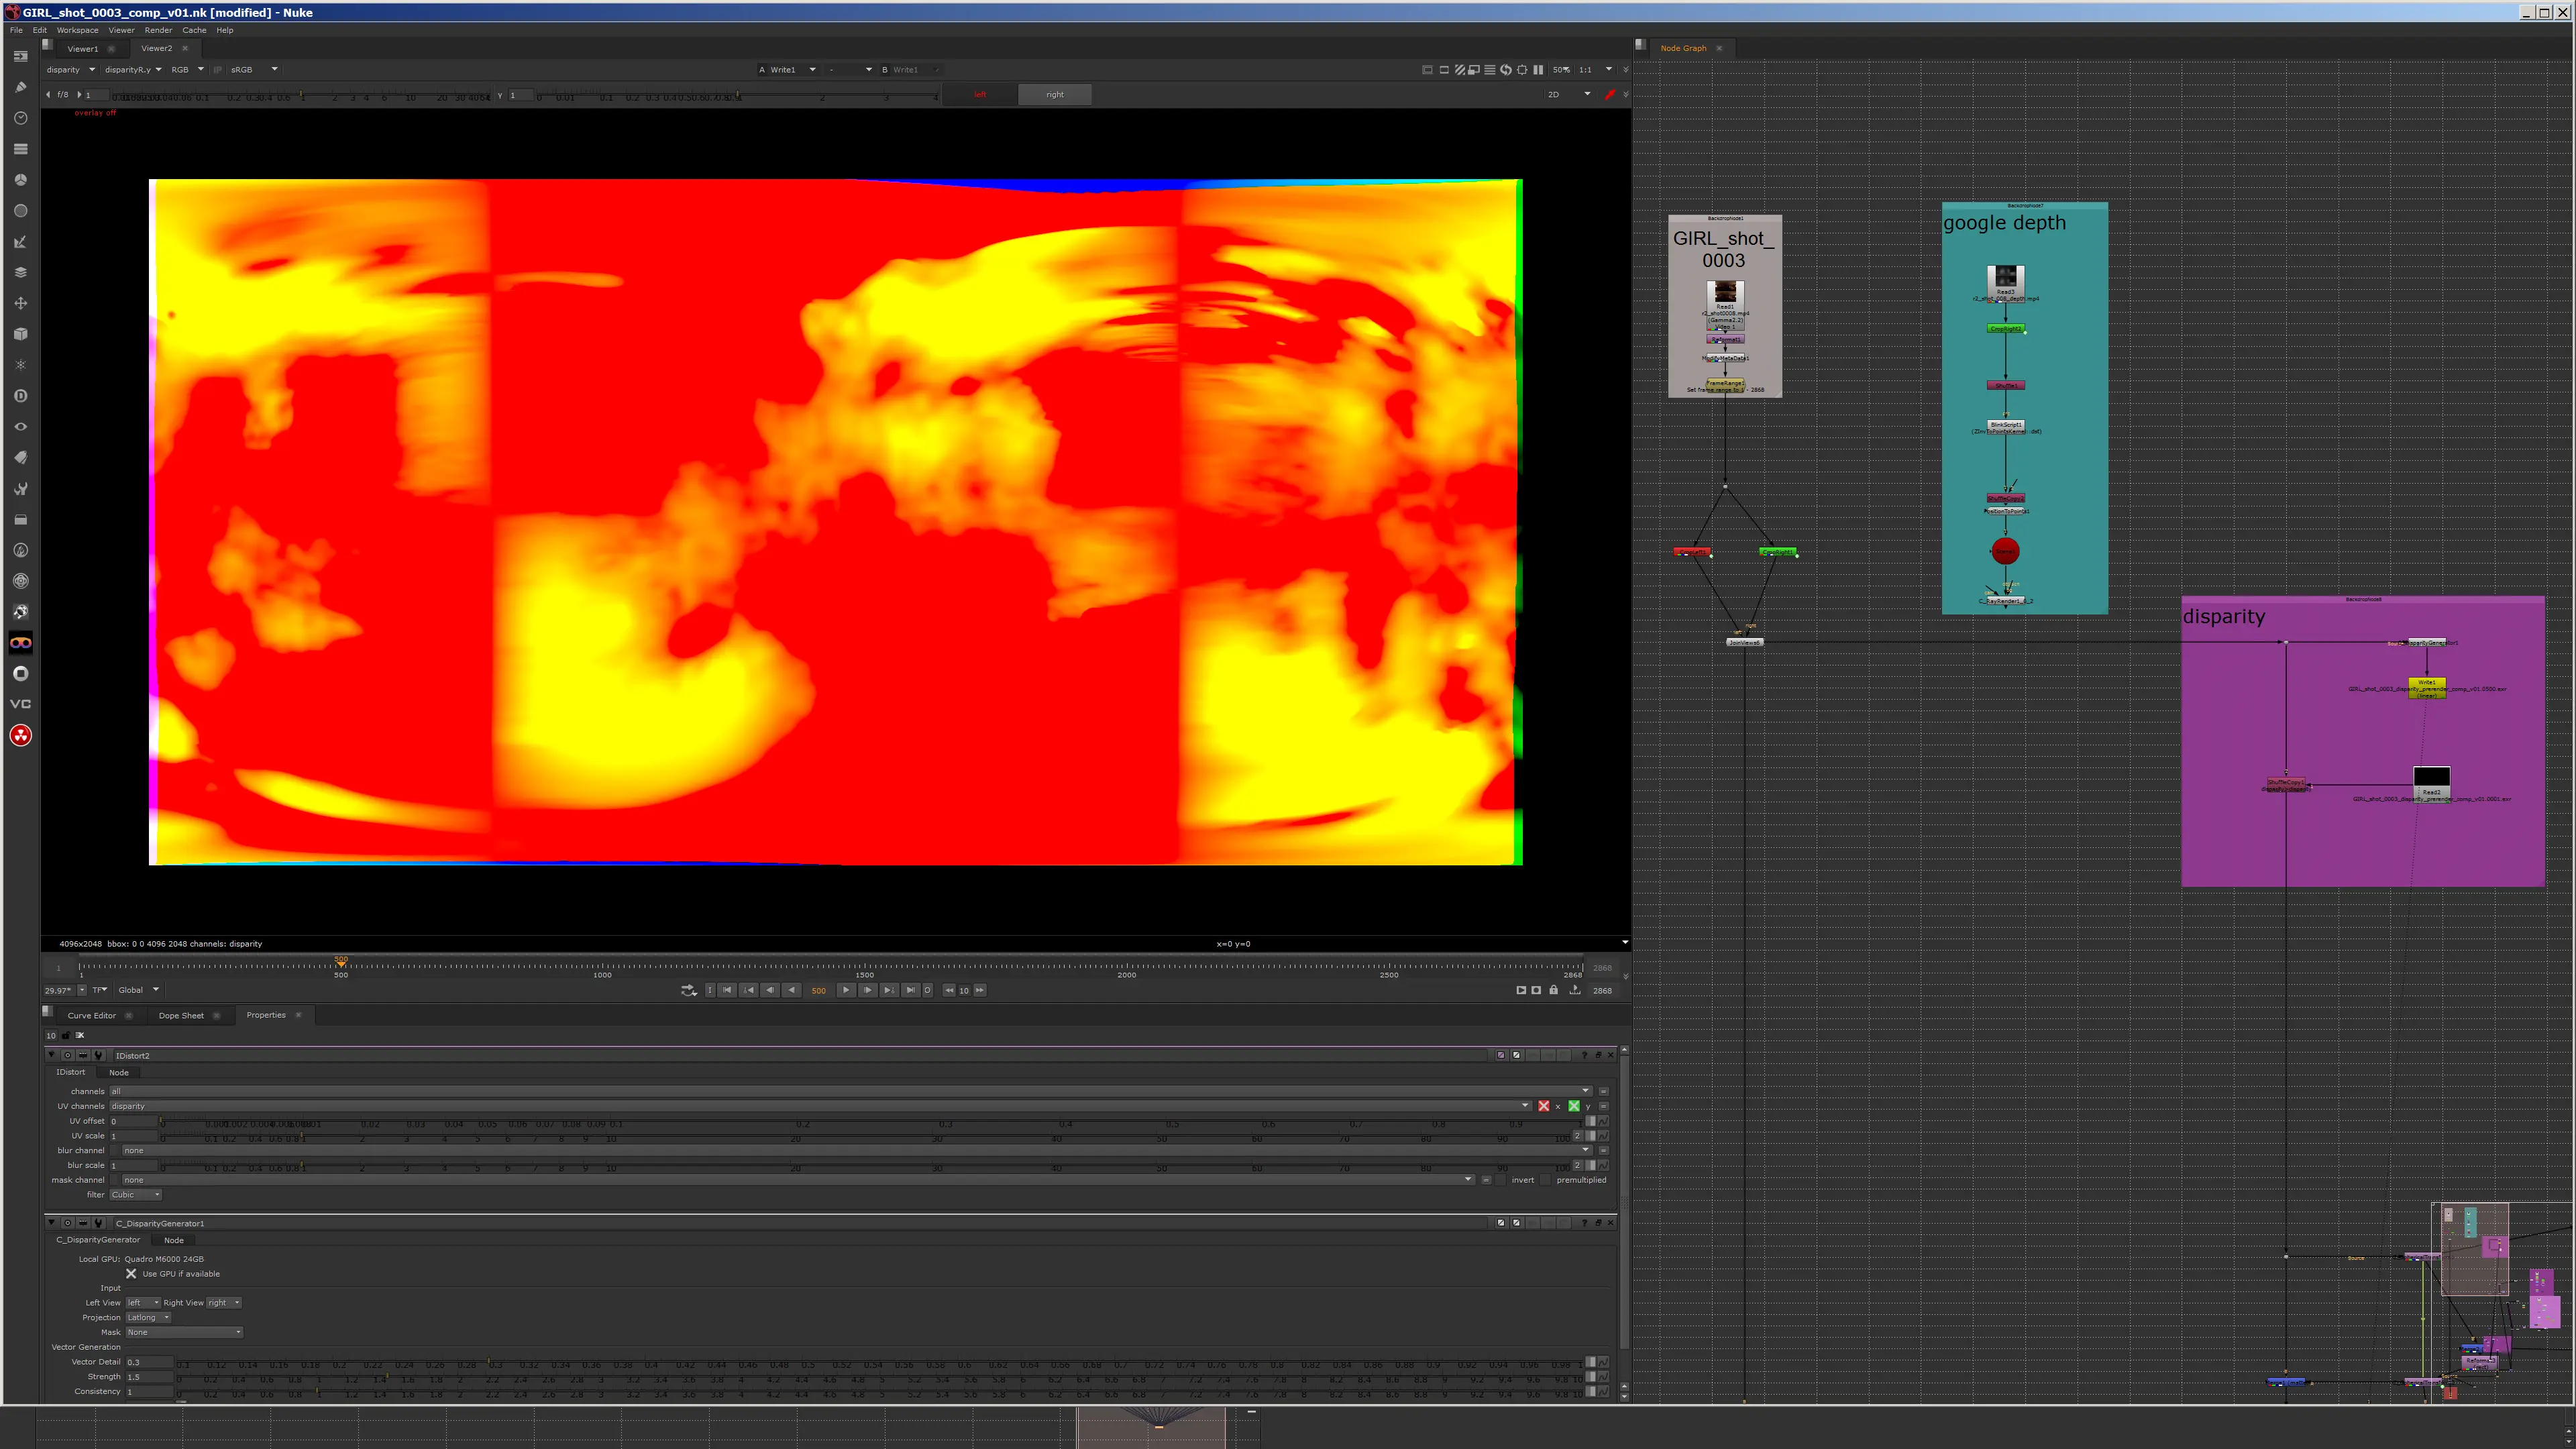Open the Workspace menu
2576x1449 pixels.
77,30
